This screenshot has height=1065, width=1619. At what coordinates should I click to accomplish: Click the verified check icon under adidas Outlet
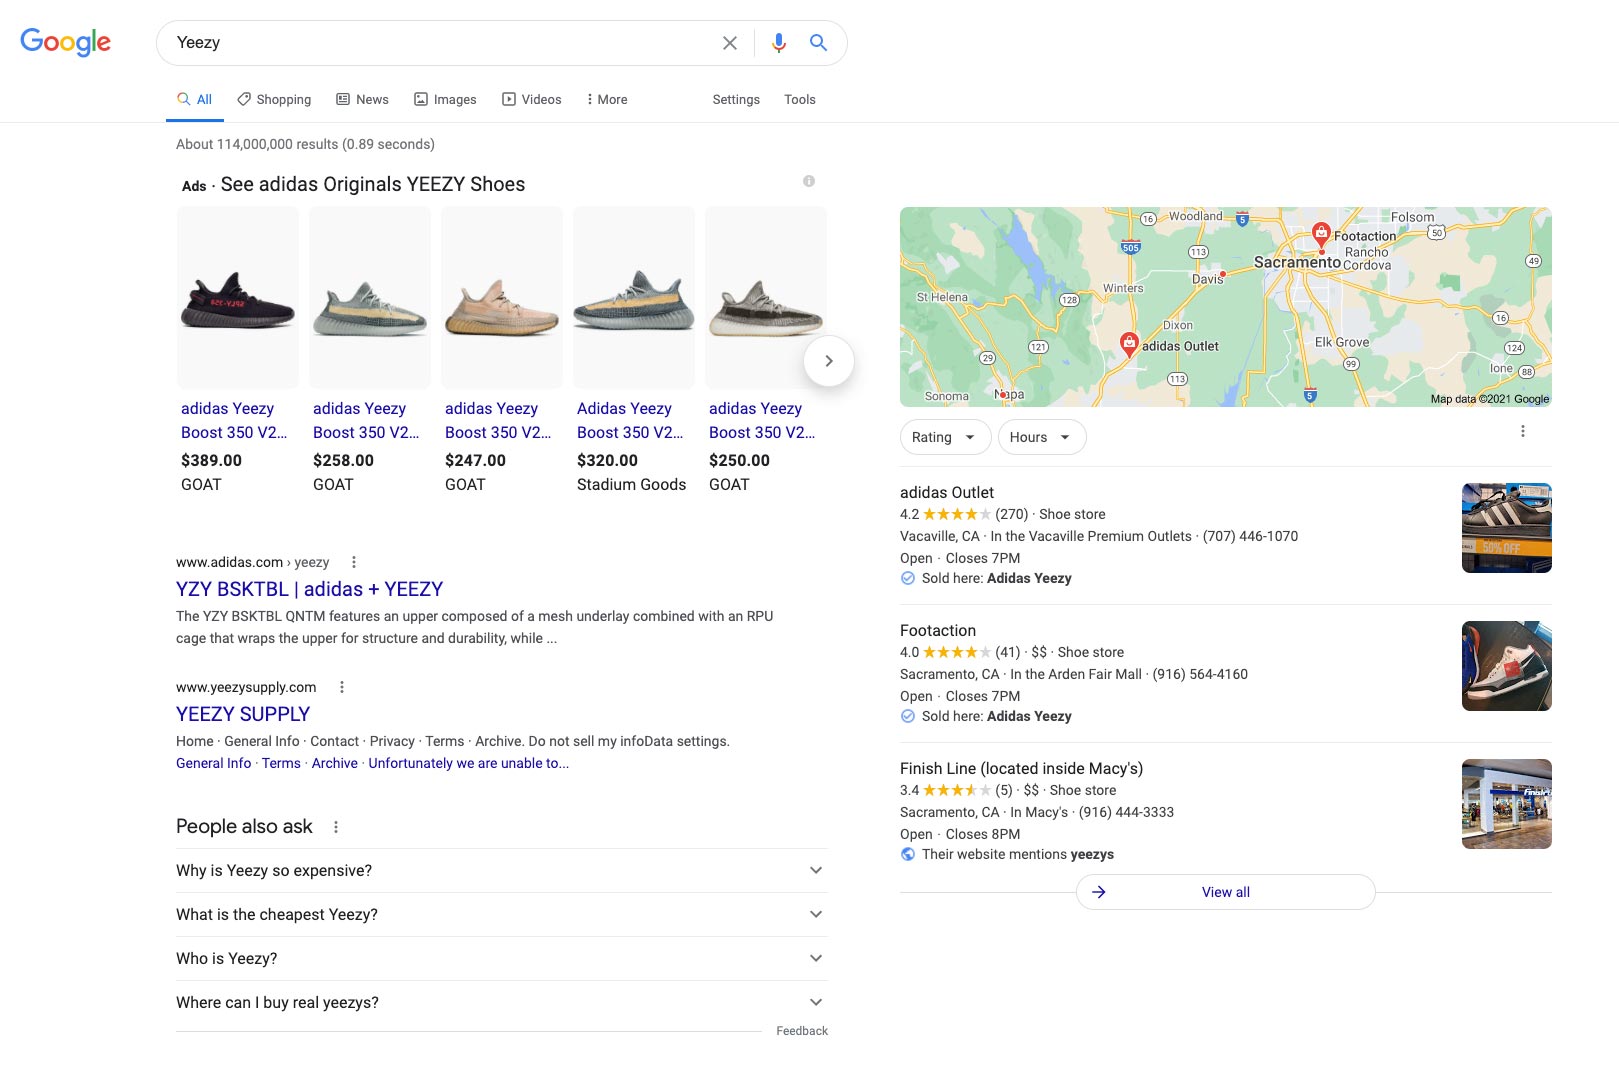[x=908, y=578]
